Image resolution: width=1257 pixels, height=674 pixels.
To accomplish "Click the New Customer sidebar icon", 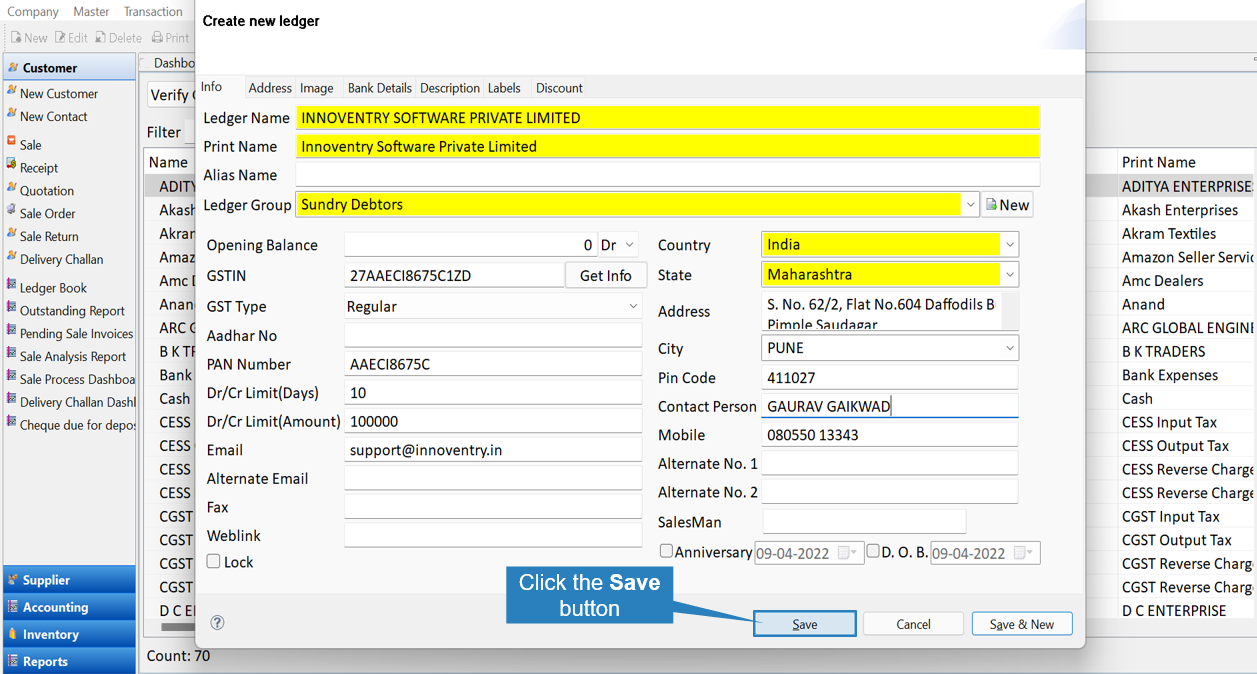I will (11, 92).
